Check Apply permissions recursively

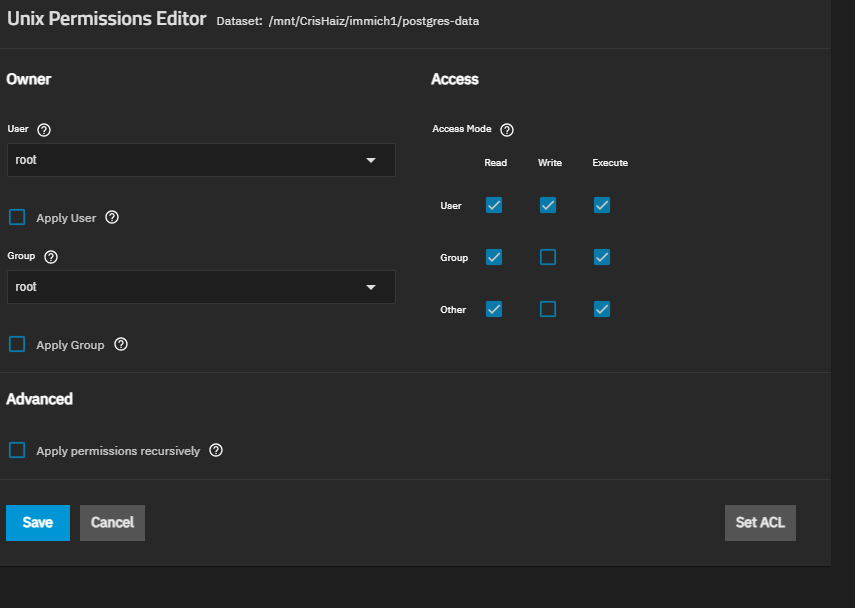[x=17, y=450]
